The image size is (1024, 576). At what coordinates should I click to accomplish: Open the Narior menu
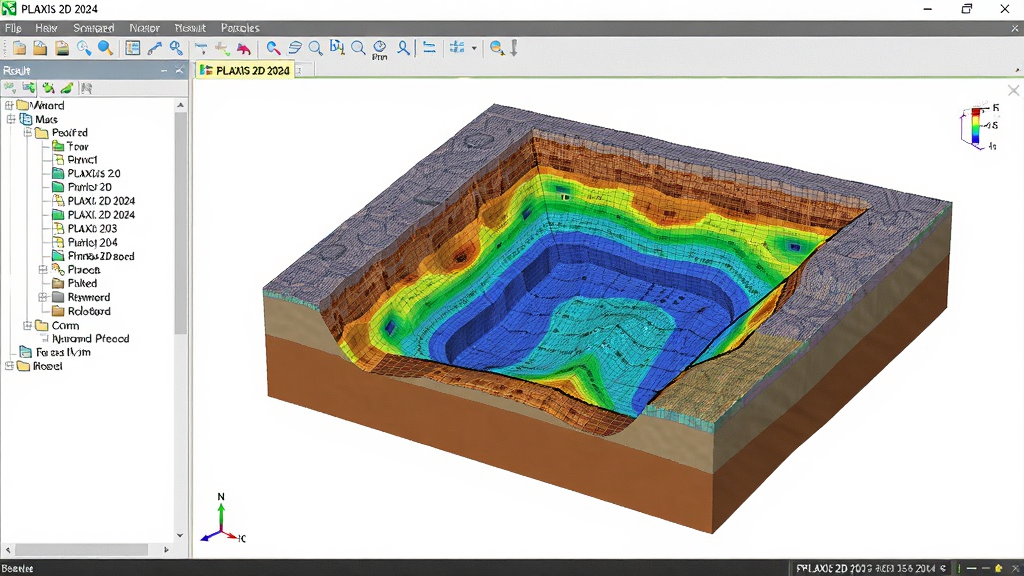click(144, 28)
